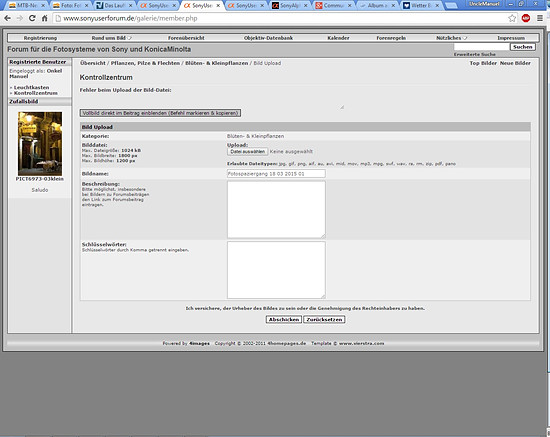Expand the Nützliches menu
The width and height of the screenshot is (550, 437).
click(451, 38)
